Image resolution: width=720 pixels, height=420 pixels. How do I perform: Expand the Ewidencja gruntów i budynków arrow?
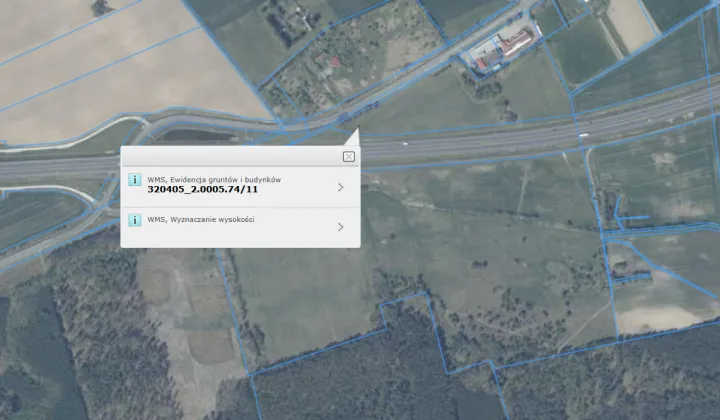341,187
